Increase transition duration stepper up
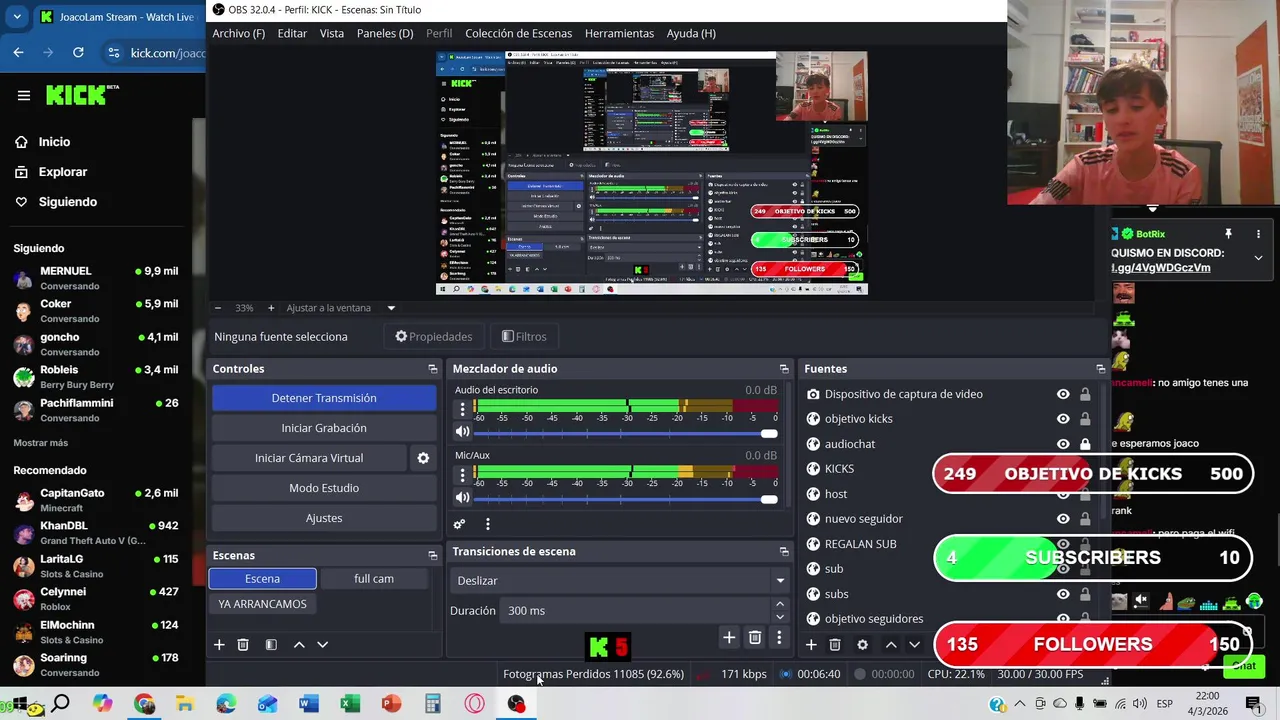This screenshot has width=1280, height=720. pyautogui.click(x=780, y=604)
